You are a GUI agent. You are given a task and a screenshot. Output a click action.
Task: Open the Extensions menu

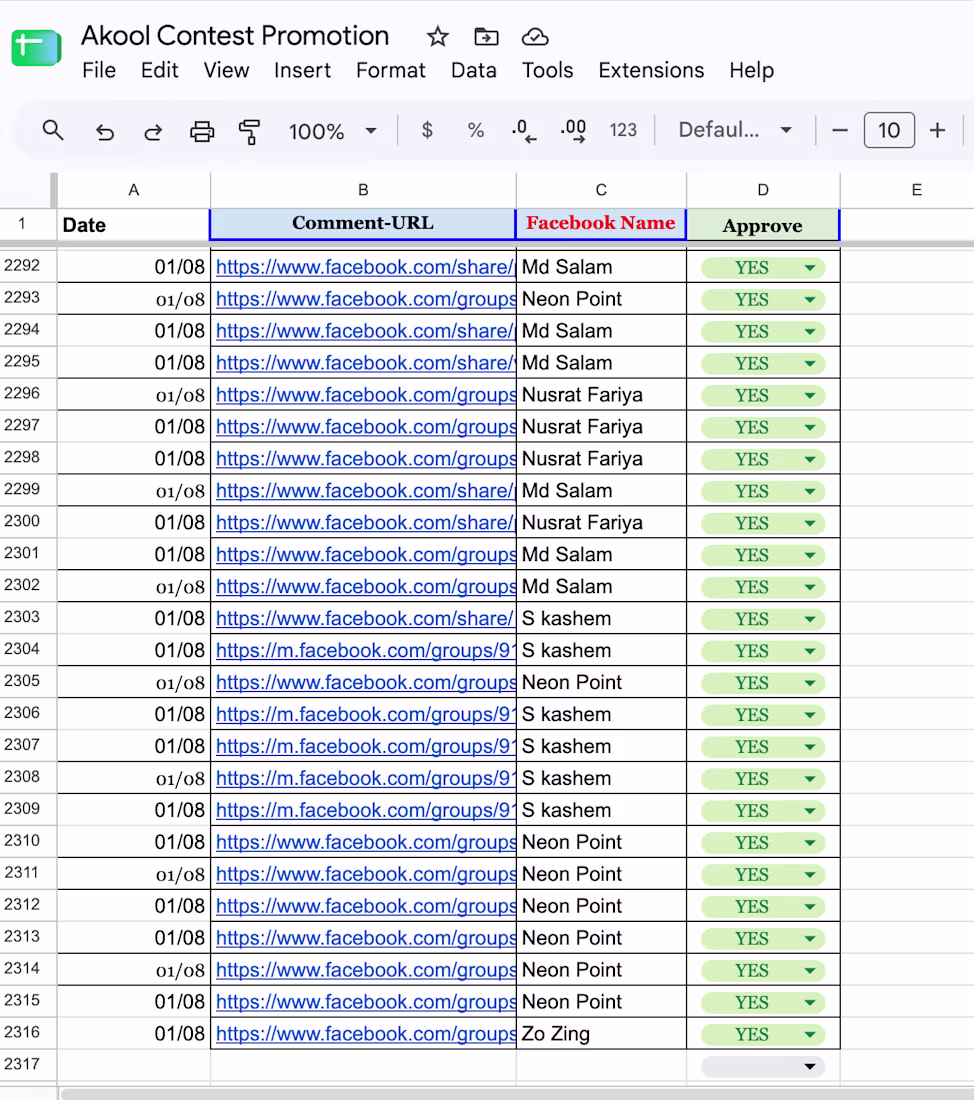click(651, 70)
